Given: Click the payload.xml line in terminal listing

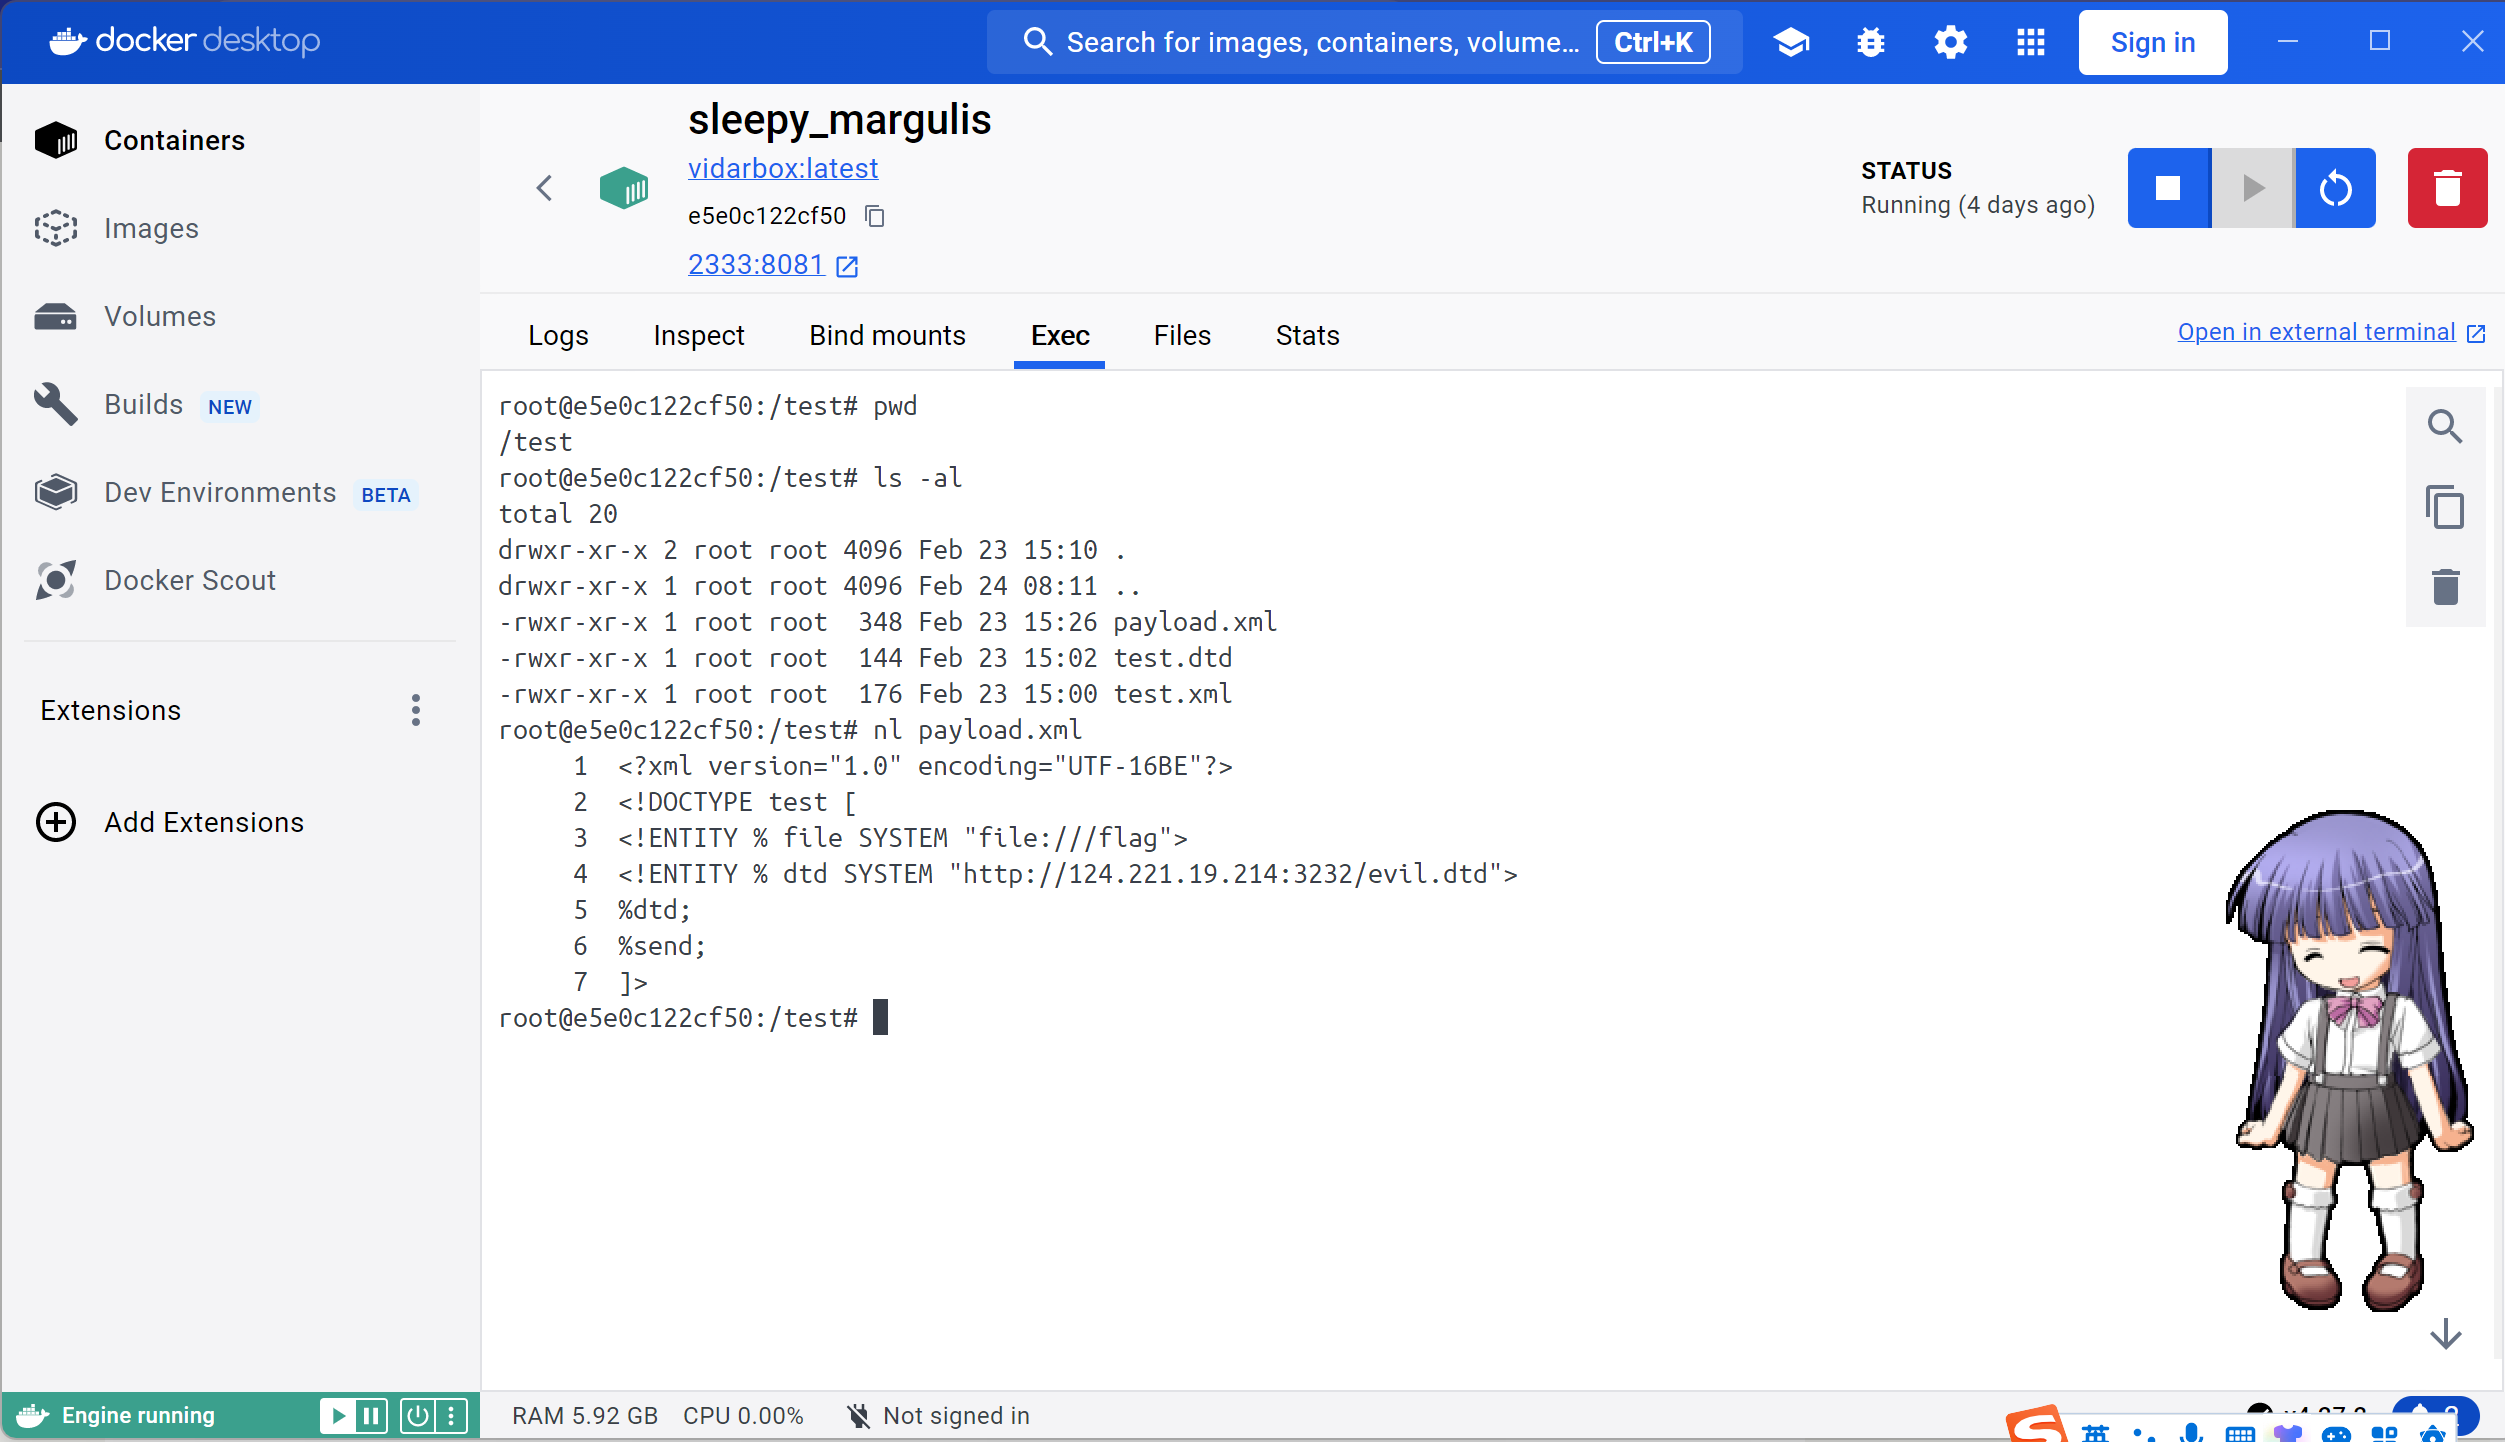Looking at the screenshot, I should (888, 622).
